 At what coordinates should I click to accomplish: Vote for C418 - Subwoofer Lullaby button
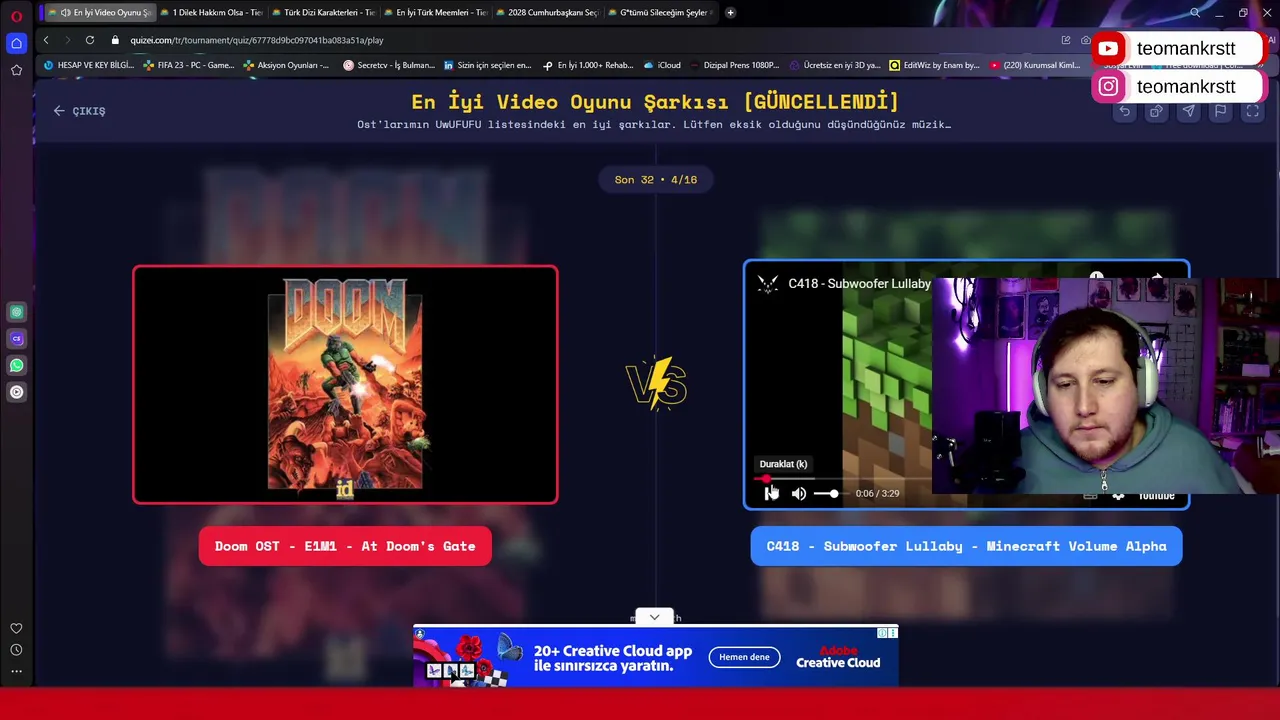point(966,546)
